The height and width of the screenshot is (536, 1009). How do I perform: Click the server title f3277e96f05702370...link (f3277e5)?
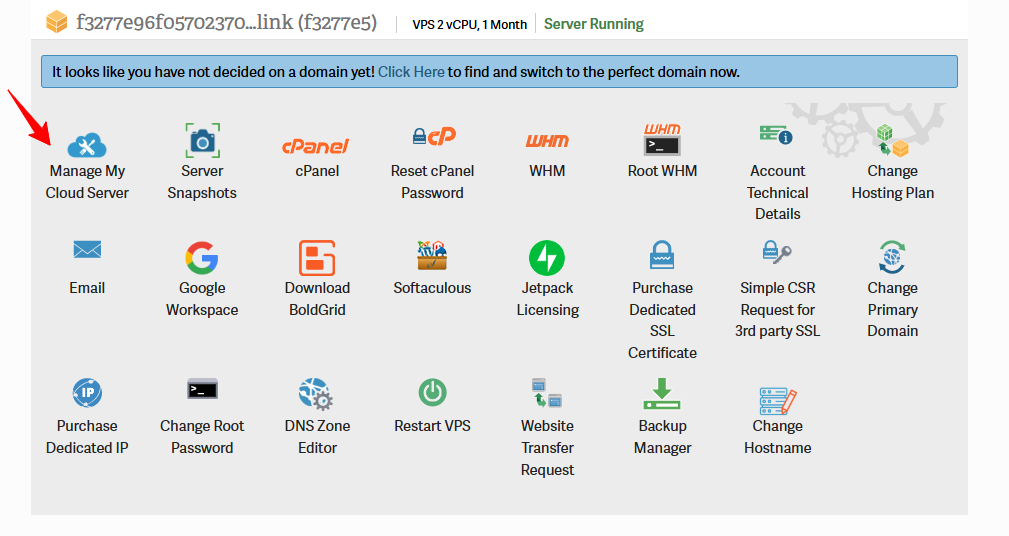227,23
